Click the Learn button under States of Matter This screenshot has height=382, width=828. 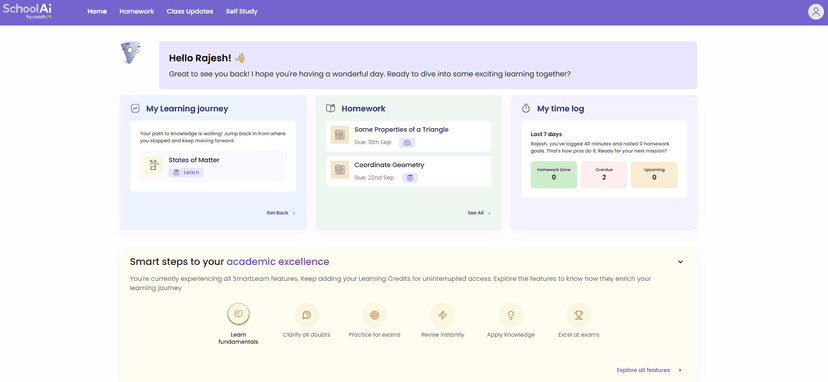click(186, 172)
